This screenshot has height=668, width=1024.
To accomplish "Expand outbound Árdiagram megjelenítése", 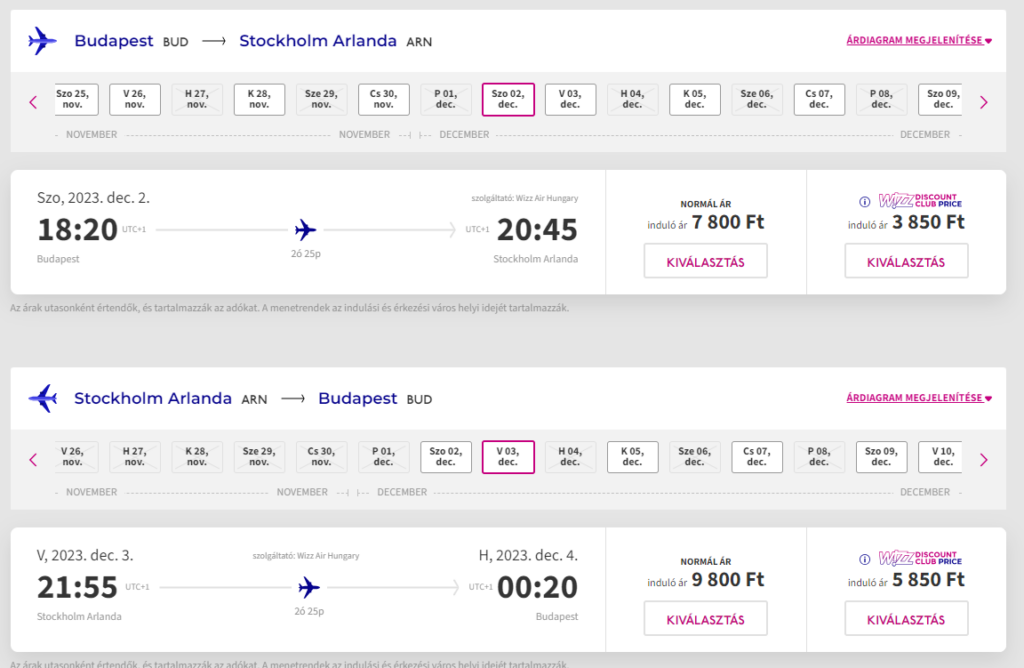I will (x=919, y=40).
